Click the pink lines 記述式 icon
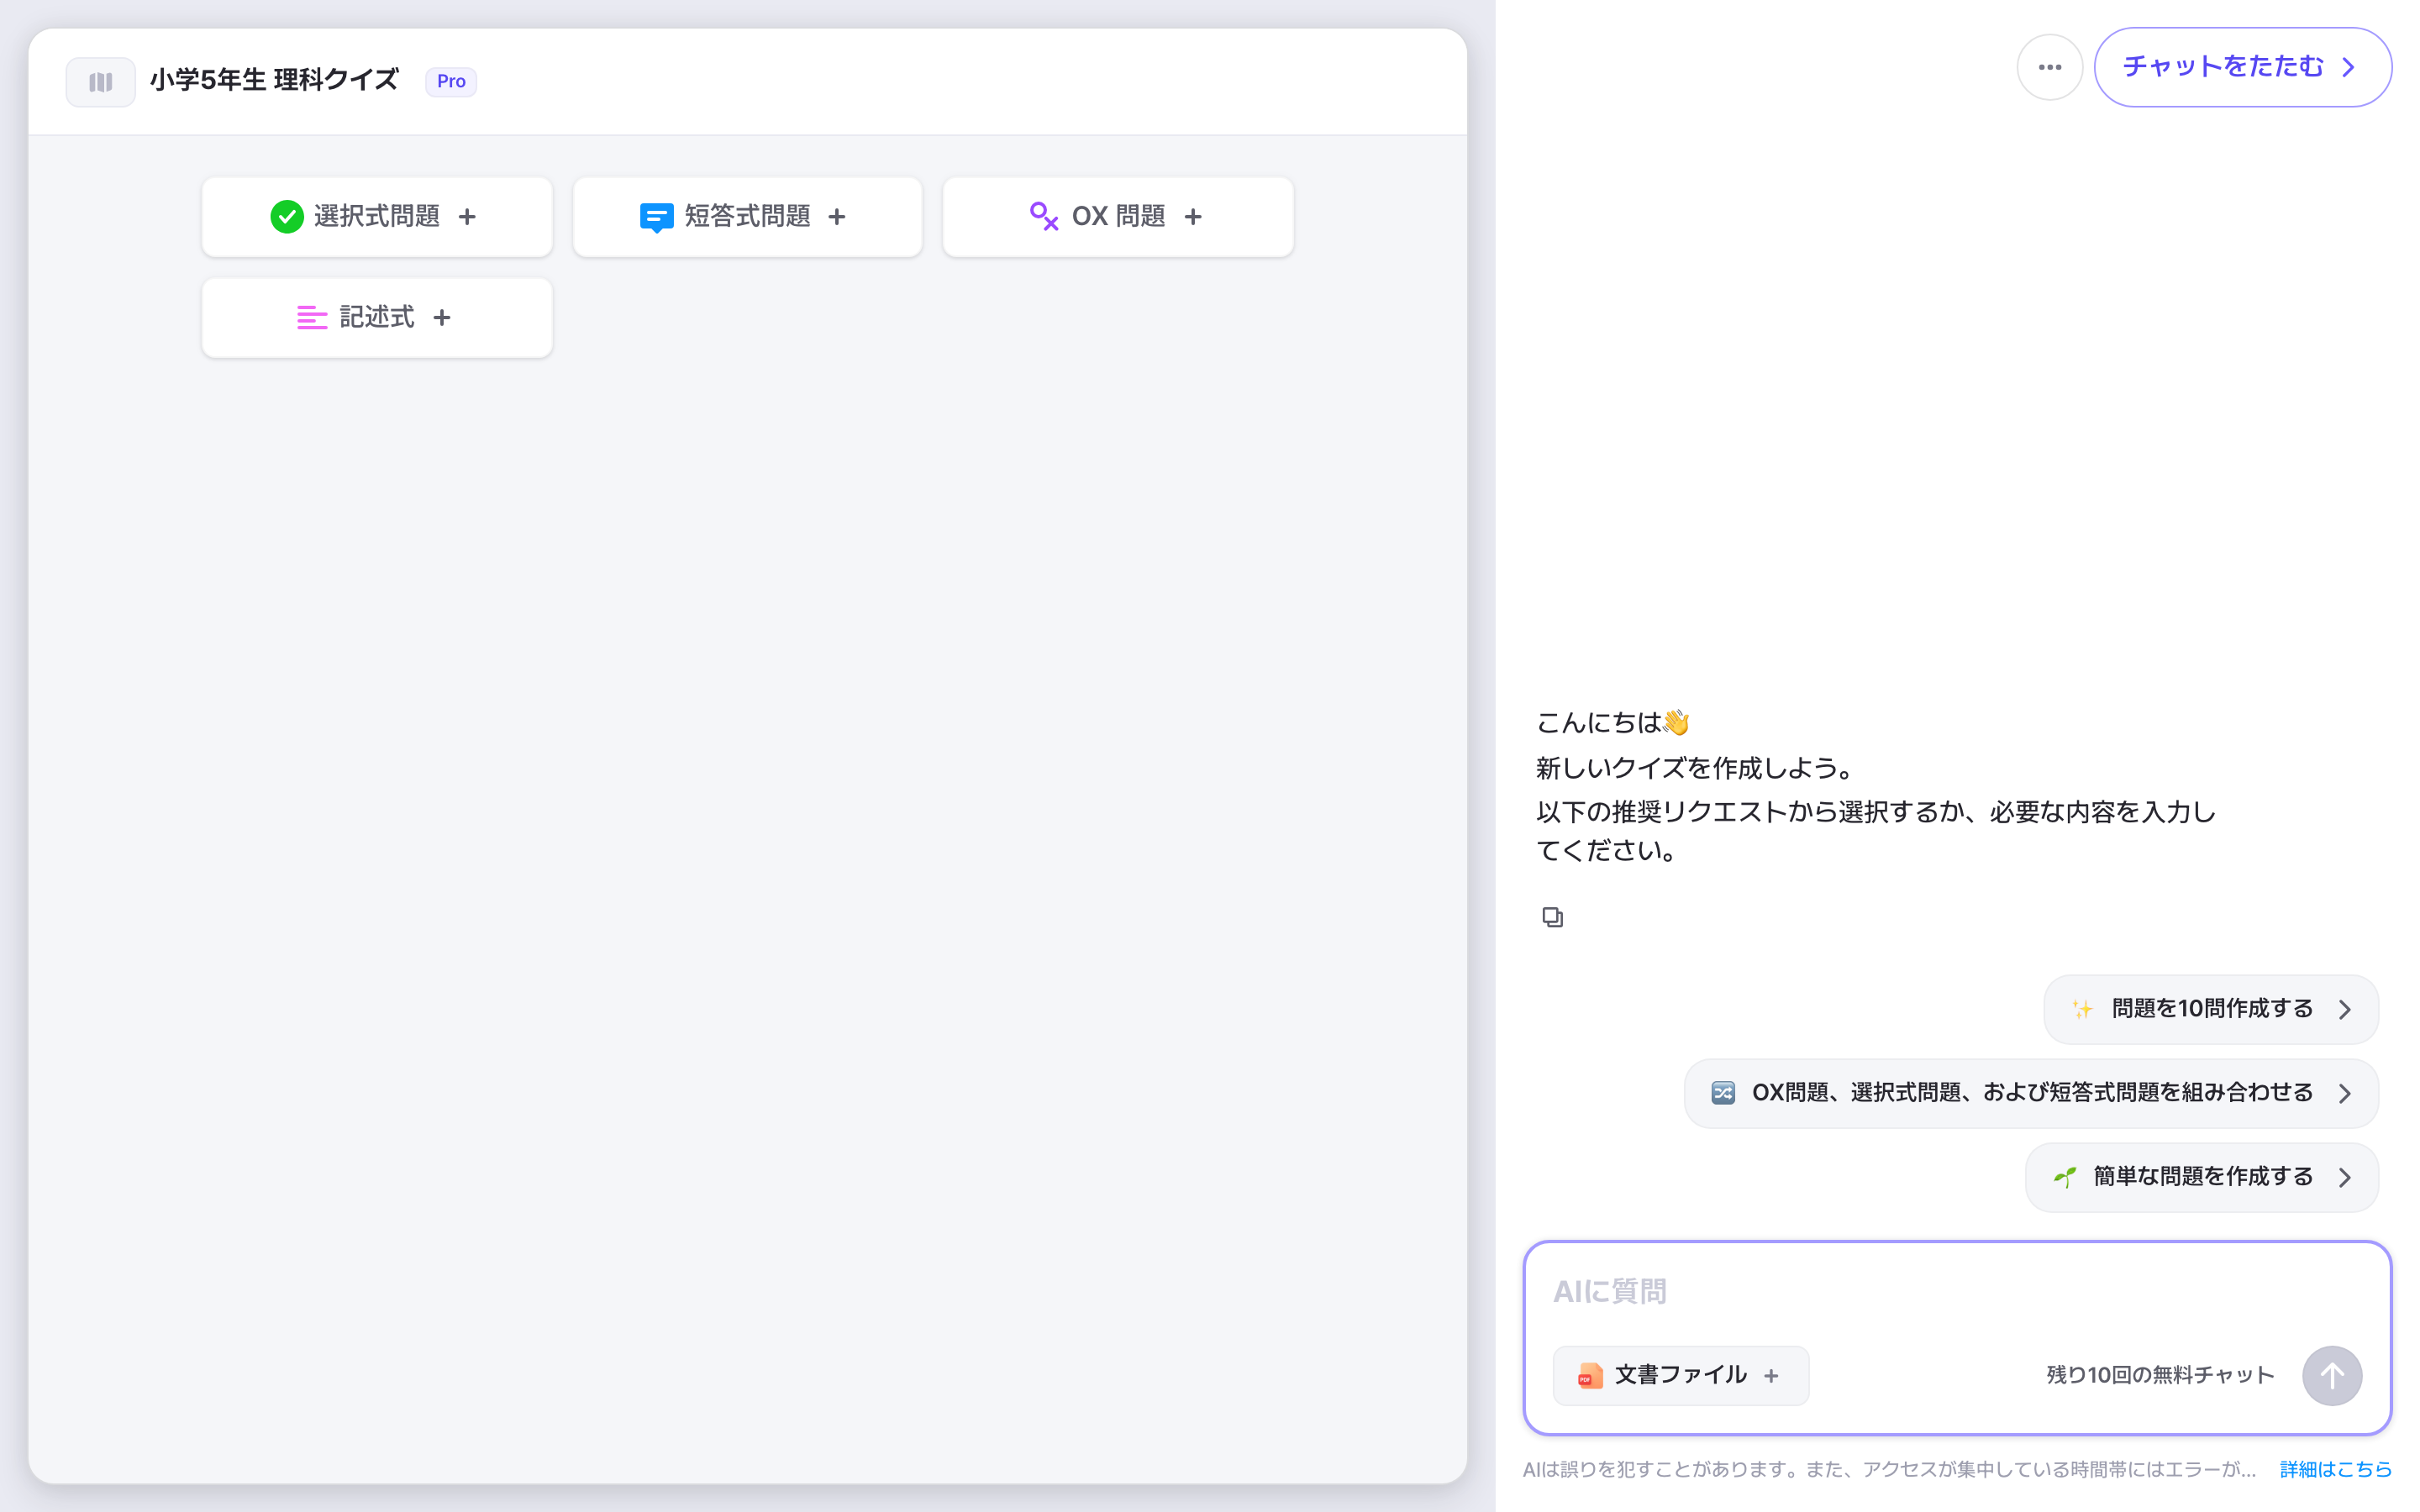Viewport: 2420px width, 1512px height. (x=312, y=318)
